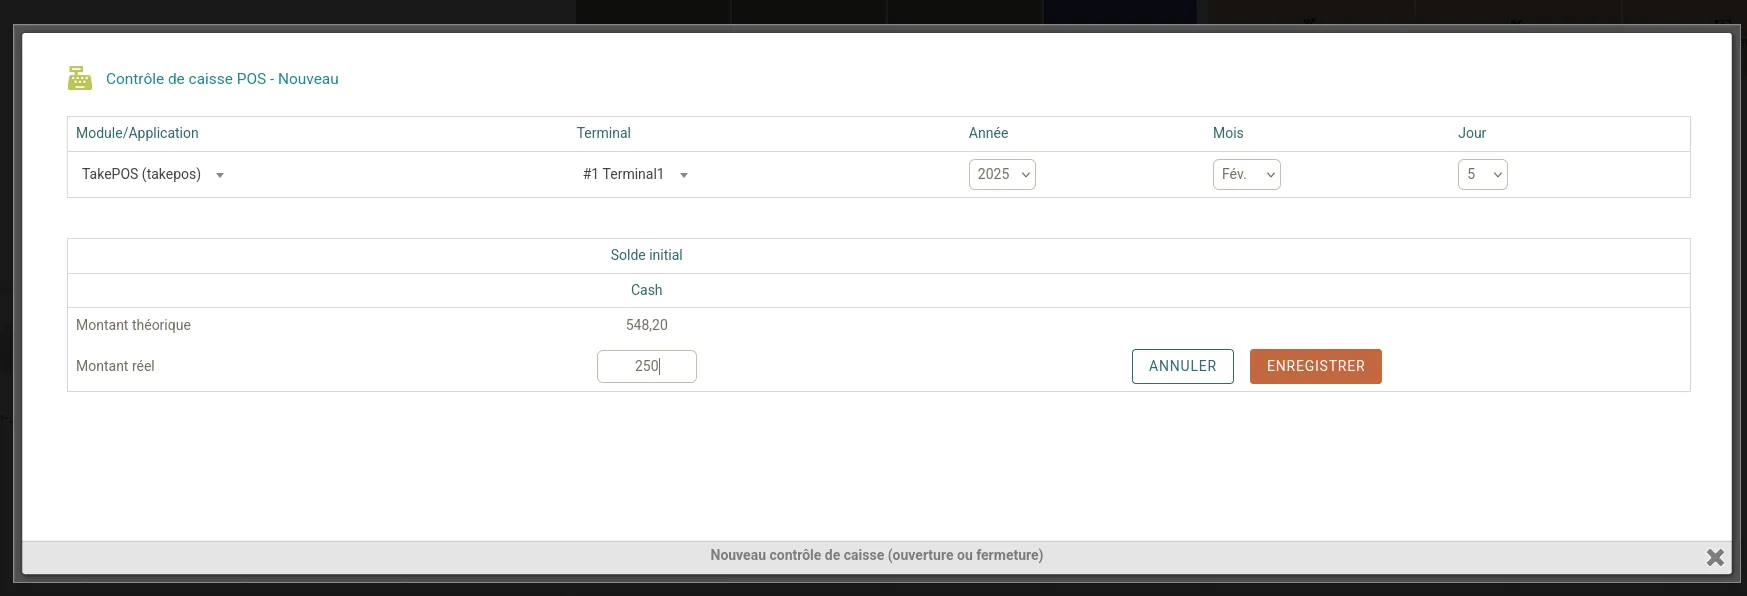
Task: Select the Terminal column header
Action: coord(603,133)
